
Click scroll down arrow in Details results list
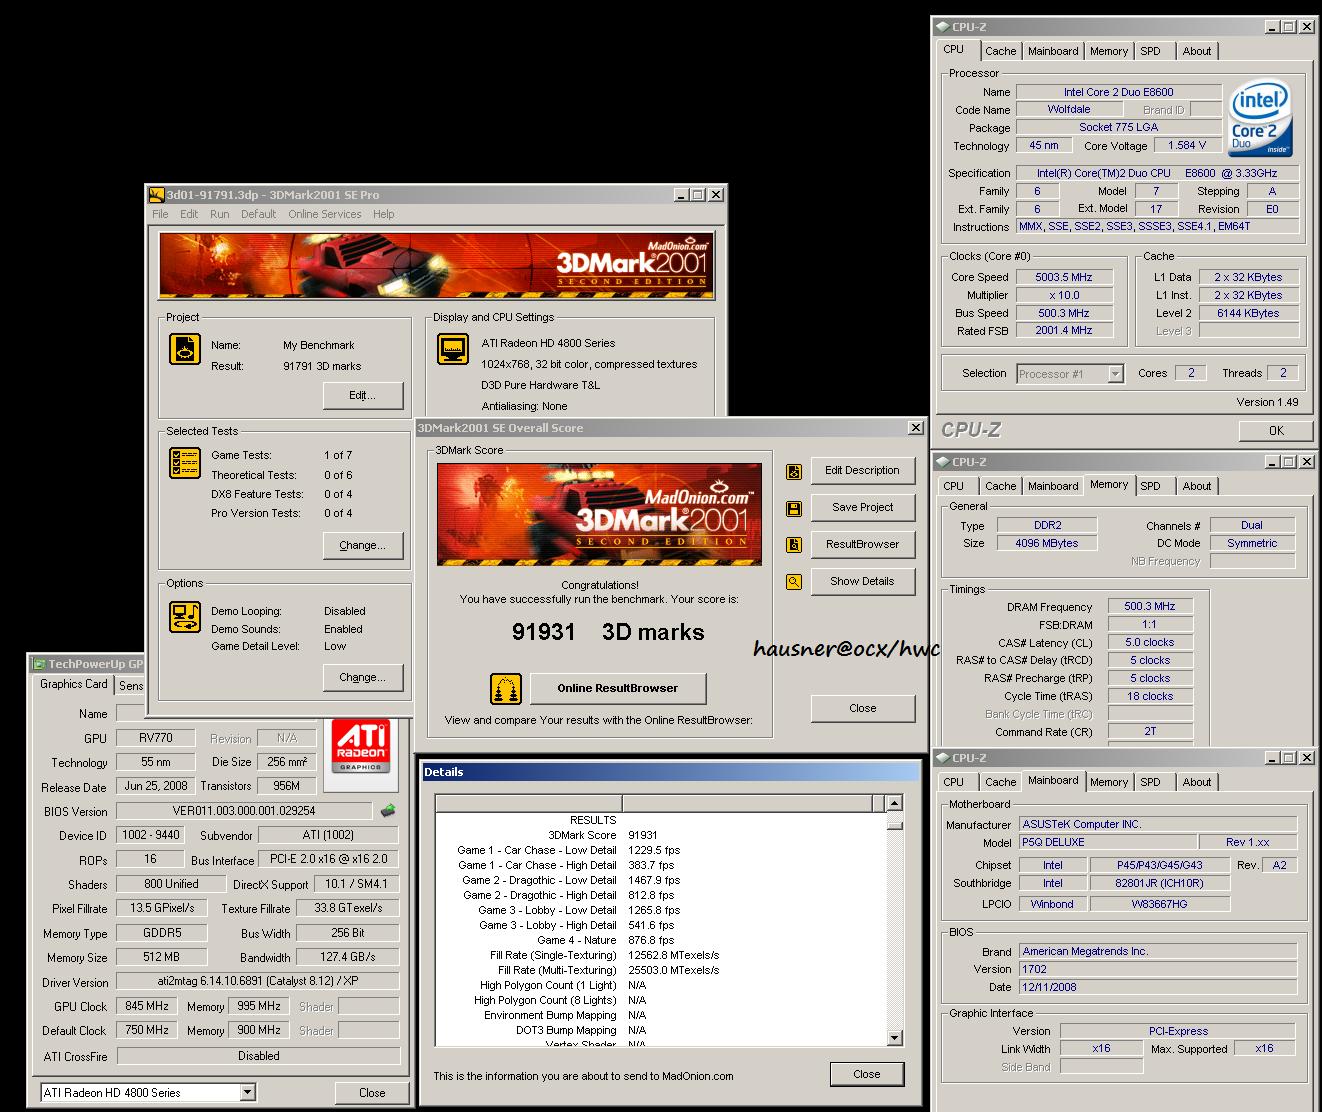[894, 1039]
